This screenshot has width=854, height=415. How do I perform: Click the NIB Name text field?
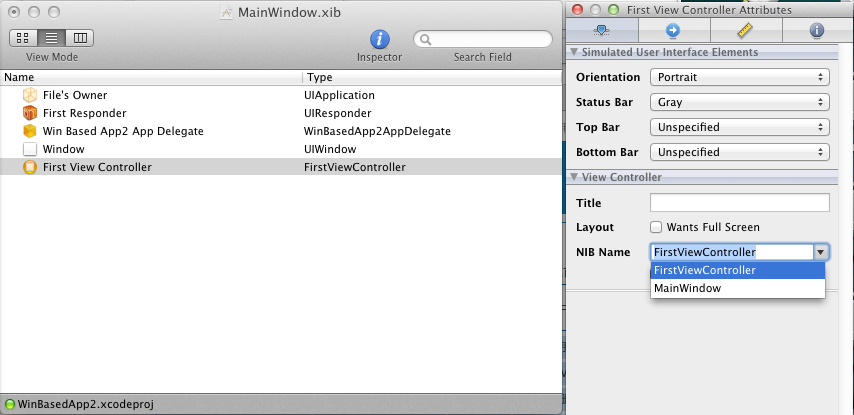click(x=732, y=252)
